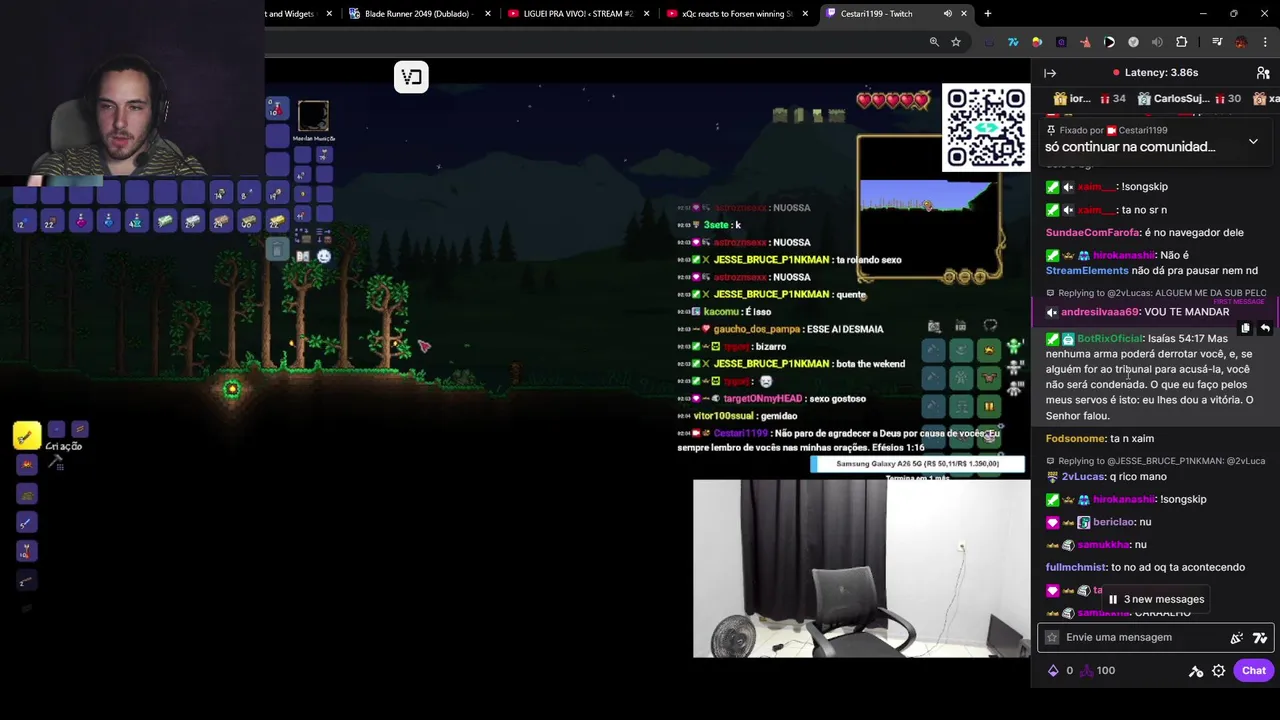This screenshot has height=720, width=1280.
Task: Open channel points balance showing 100
Action: tap(1097, 671)
